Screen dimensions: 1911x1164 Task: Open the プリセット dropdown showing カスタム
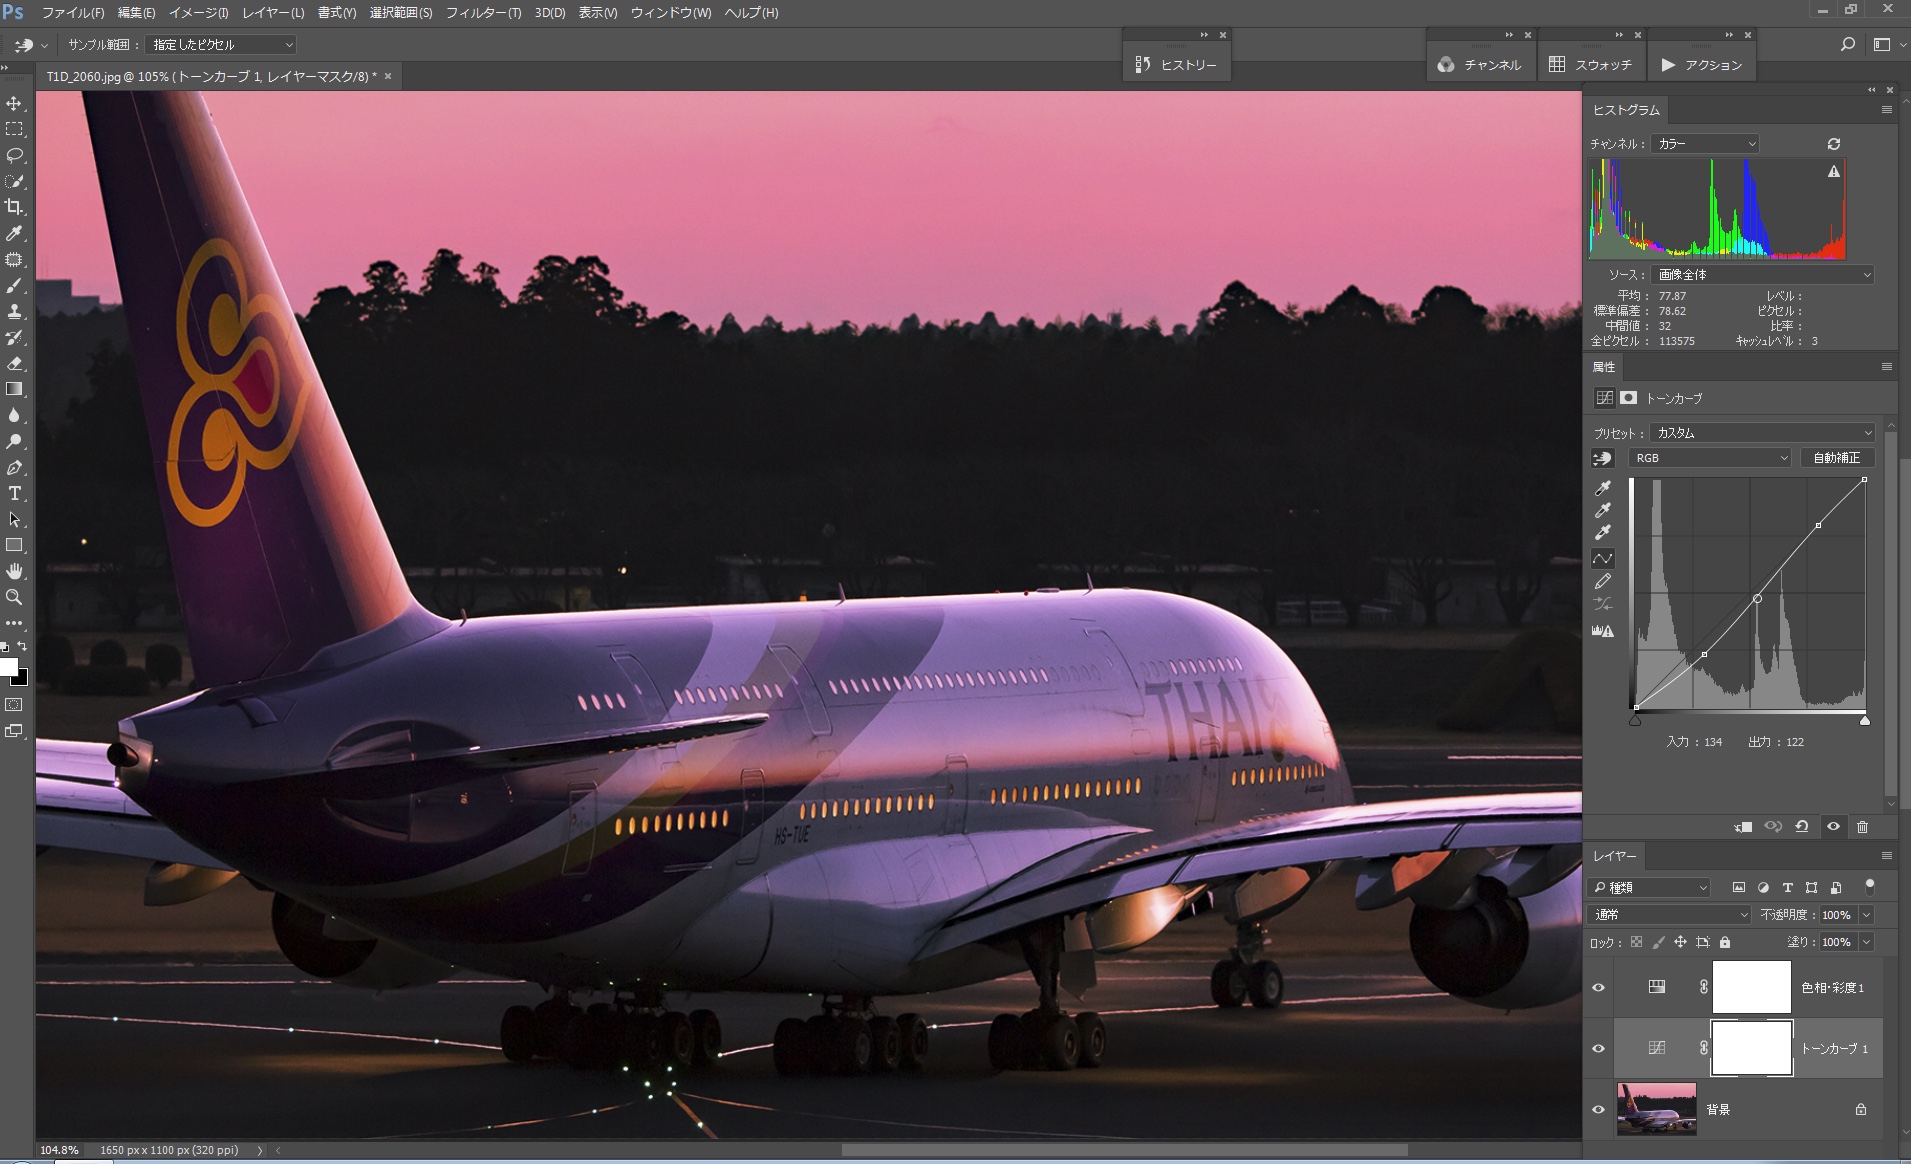point(1762,433)
